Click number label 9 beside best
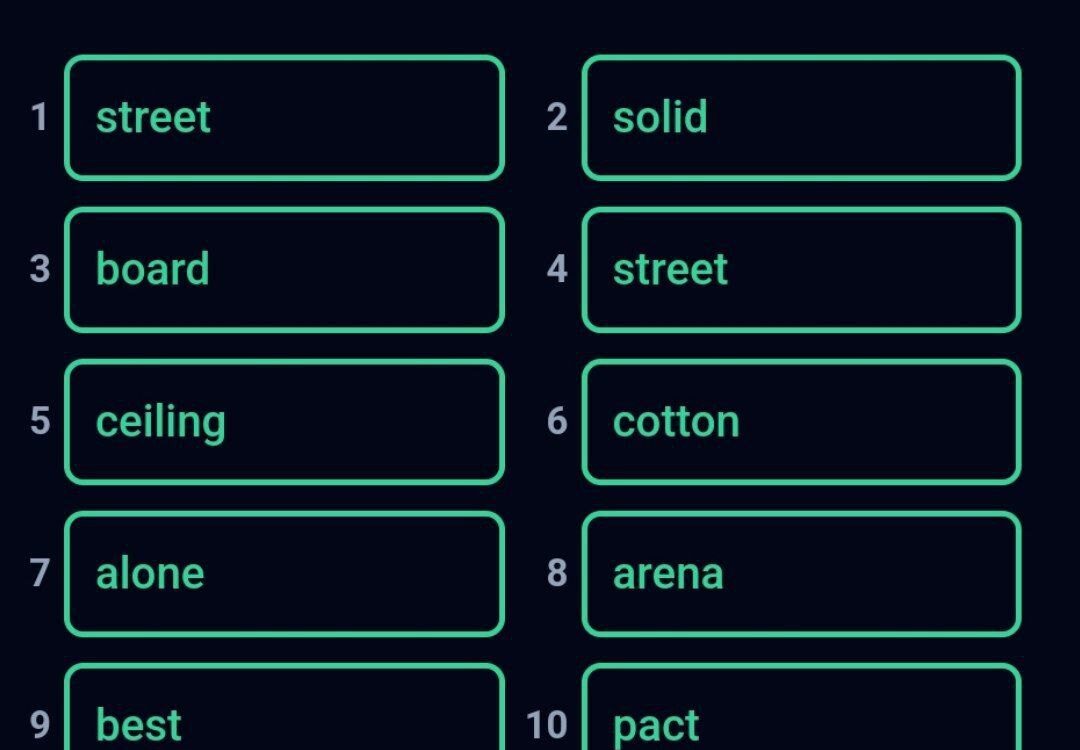This screenshot has width=1080, height=750. (40, 725)
